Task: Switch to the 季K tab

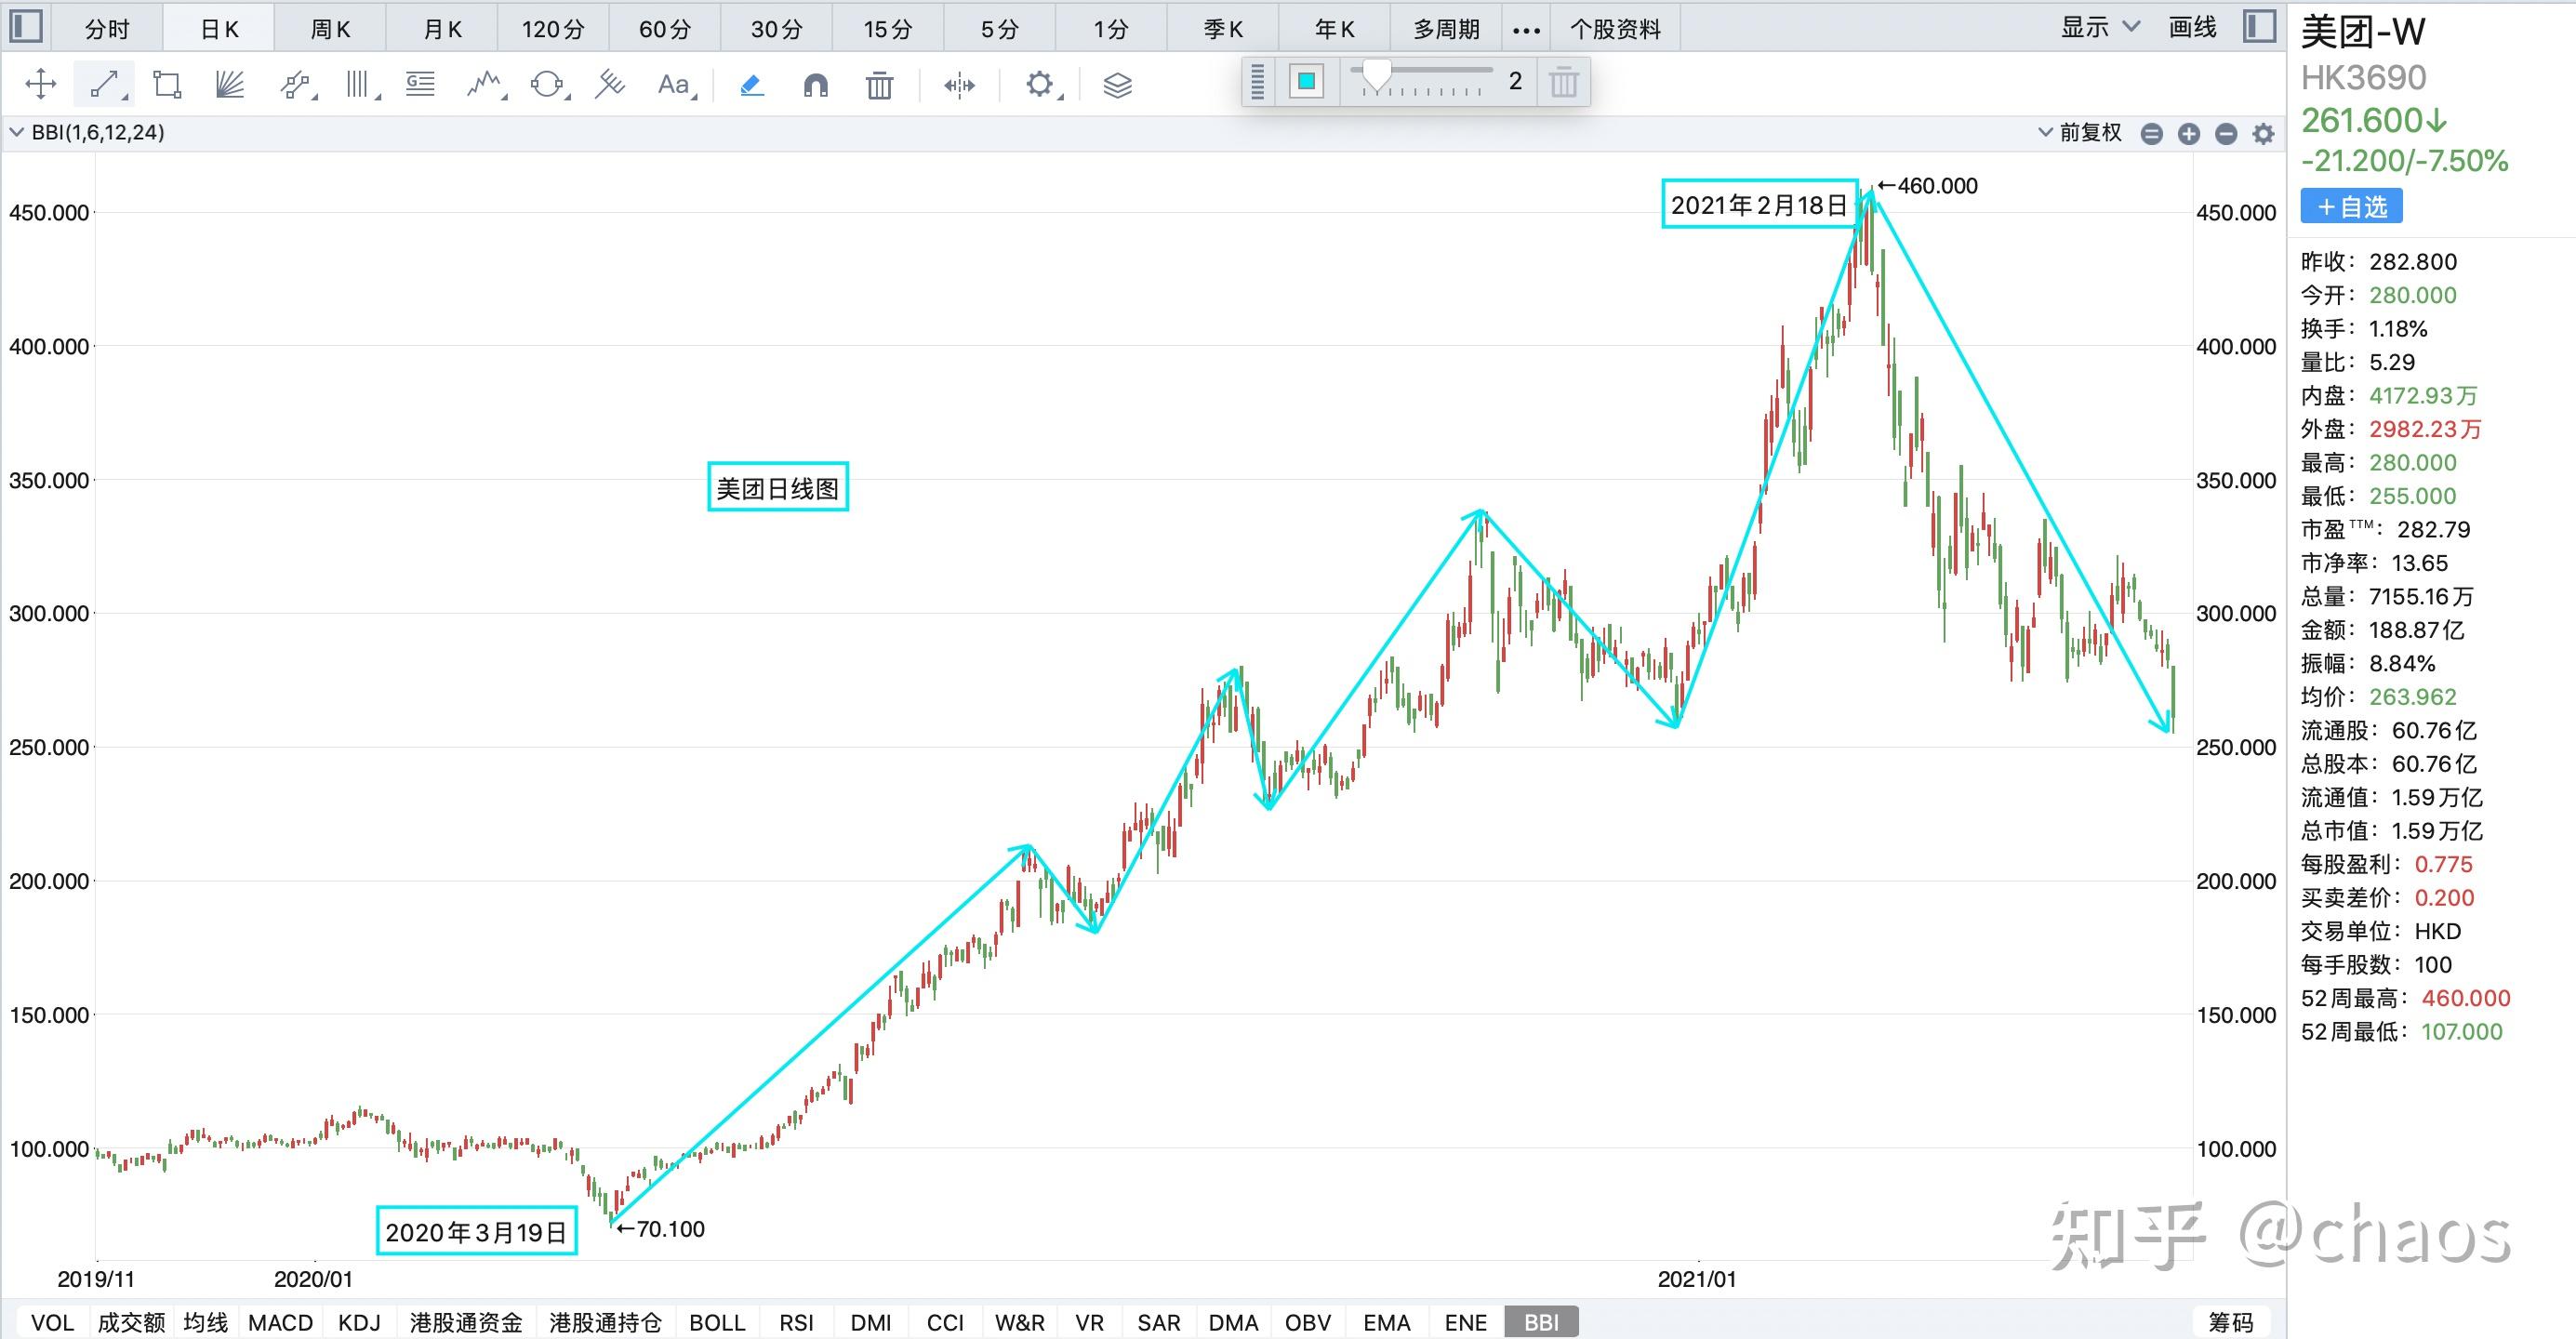Action: 1223,28
